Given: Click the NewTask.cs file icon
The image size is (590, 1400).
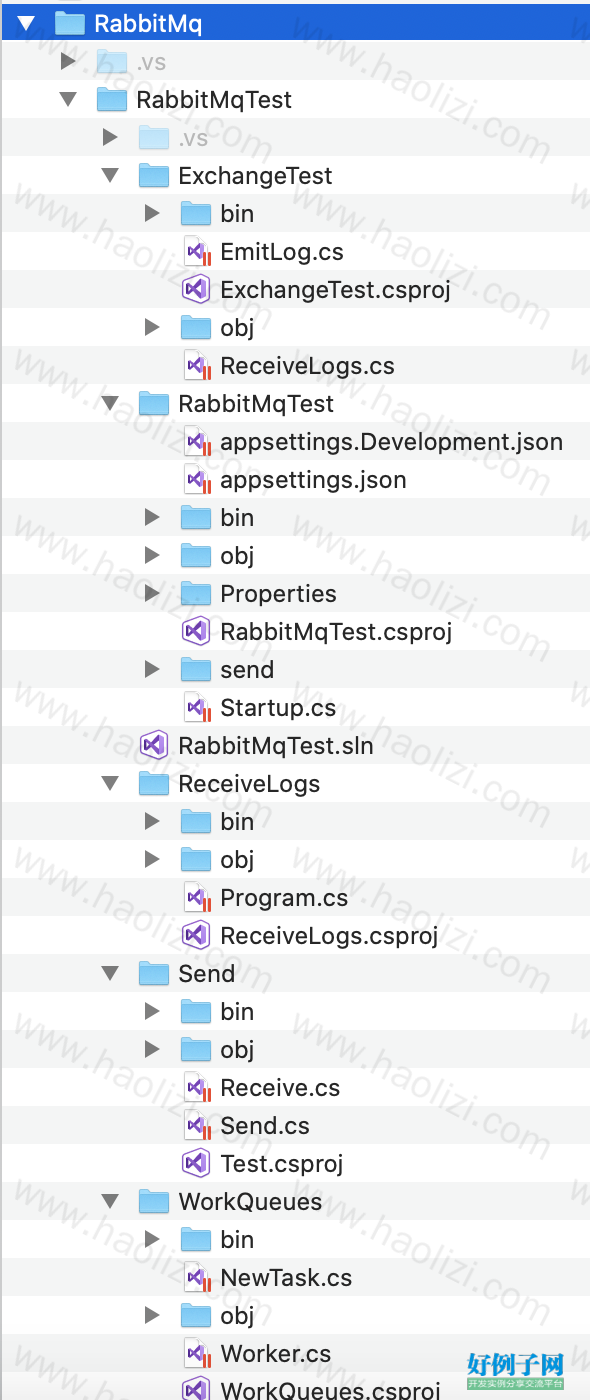Looking at the screenshot, I should (196, 1278).
